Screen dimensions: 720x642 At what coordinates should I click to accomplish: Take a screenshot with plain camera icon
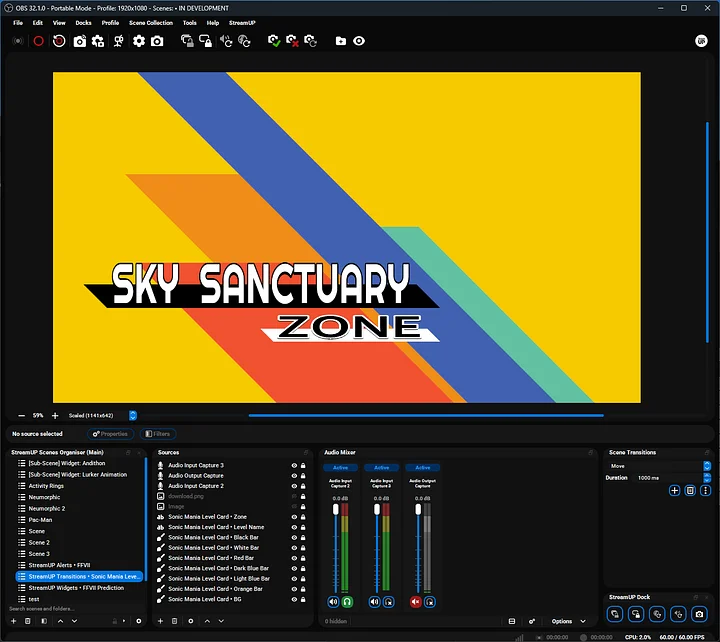pyautogui.click(x=157, y=41)
